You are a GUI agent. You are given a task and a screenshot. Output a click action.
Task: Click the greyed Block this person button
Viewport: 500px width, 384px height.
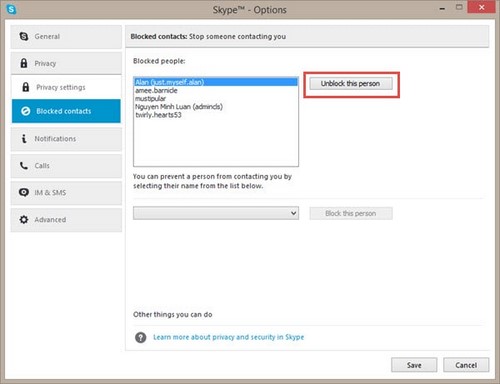(351, 213)
